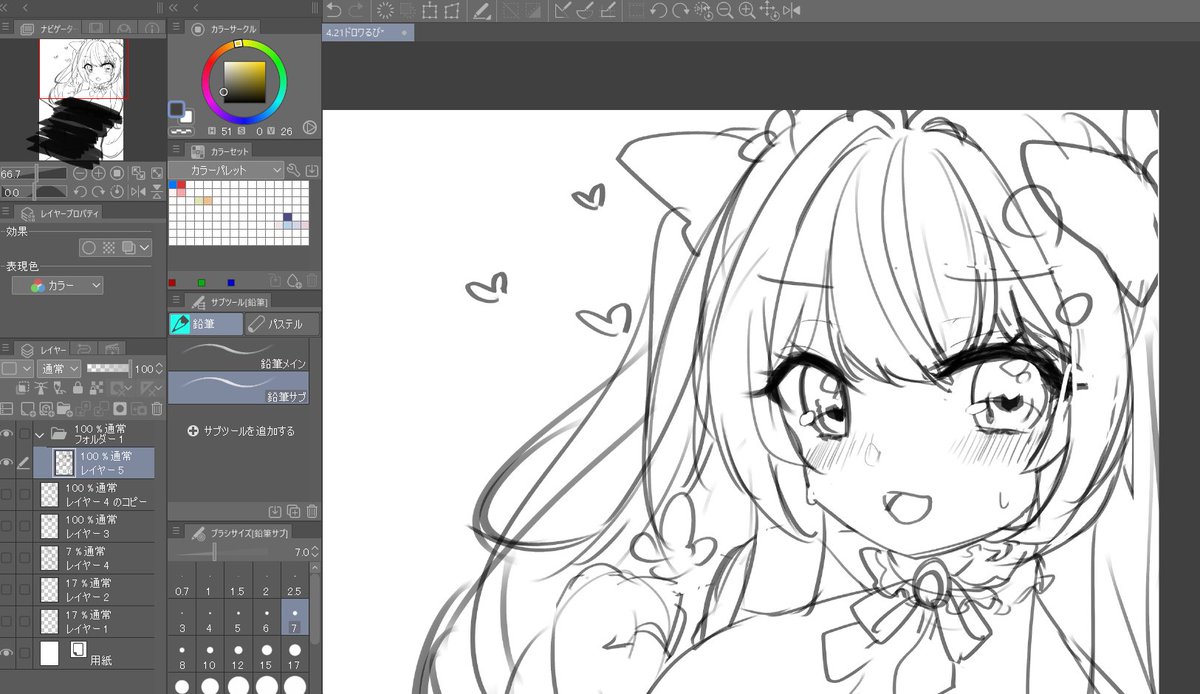This screenshot has height=694, width=1200.
Task: Click New layer folder icon
Action: point(64,408)
